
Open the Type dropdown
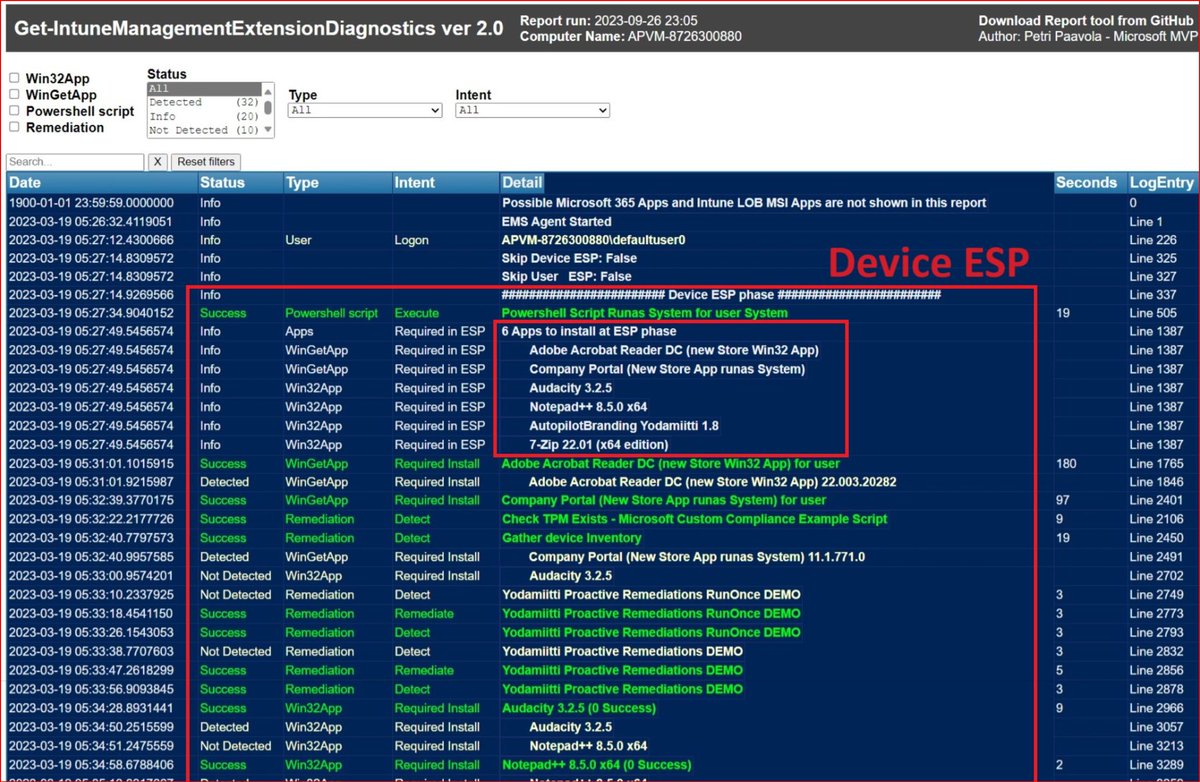(365, 110)
